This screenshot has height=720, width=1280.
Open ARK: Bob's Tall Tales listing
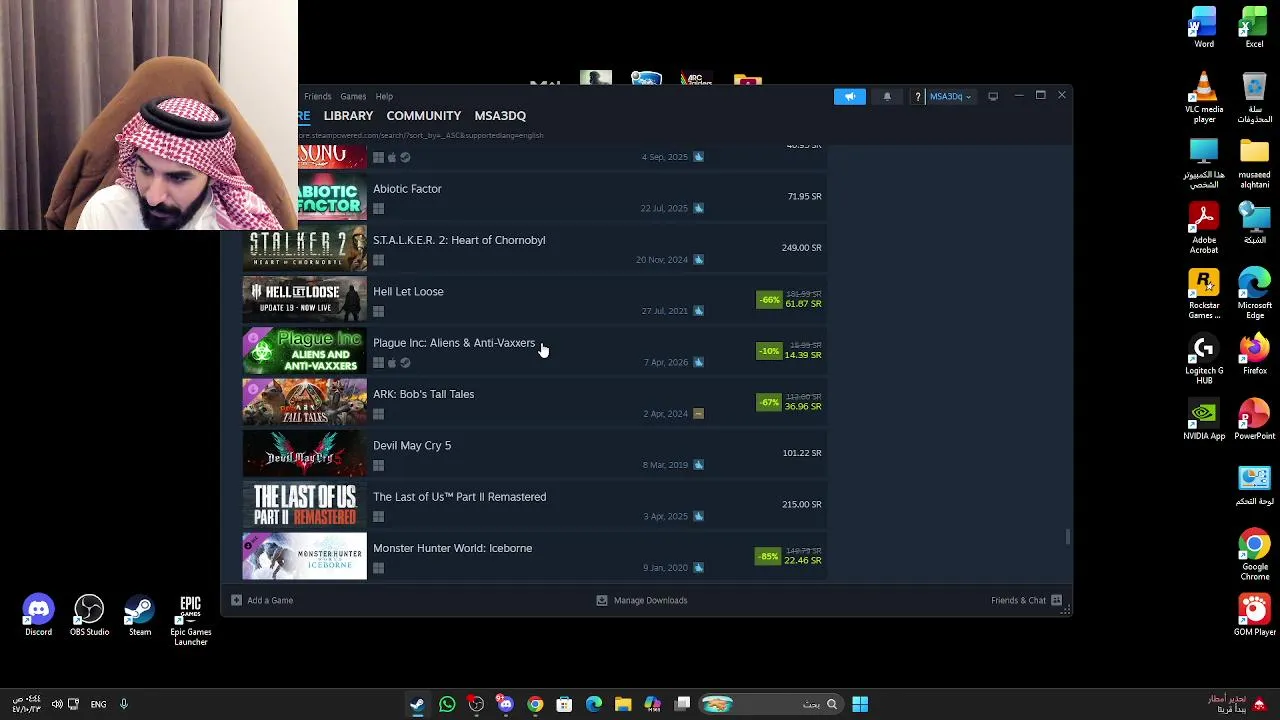point(534,402)
